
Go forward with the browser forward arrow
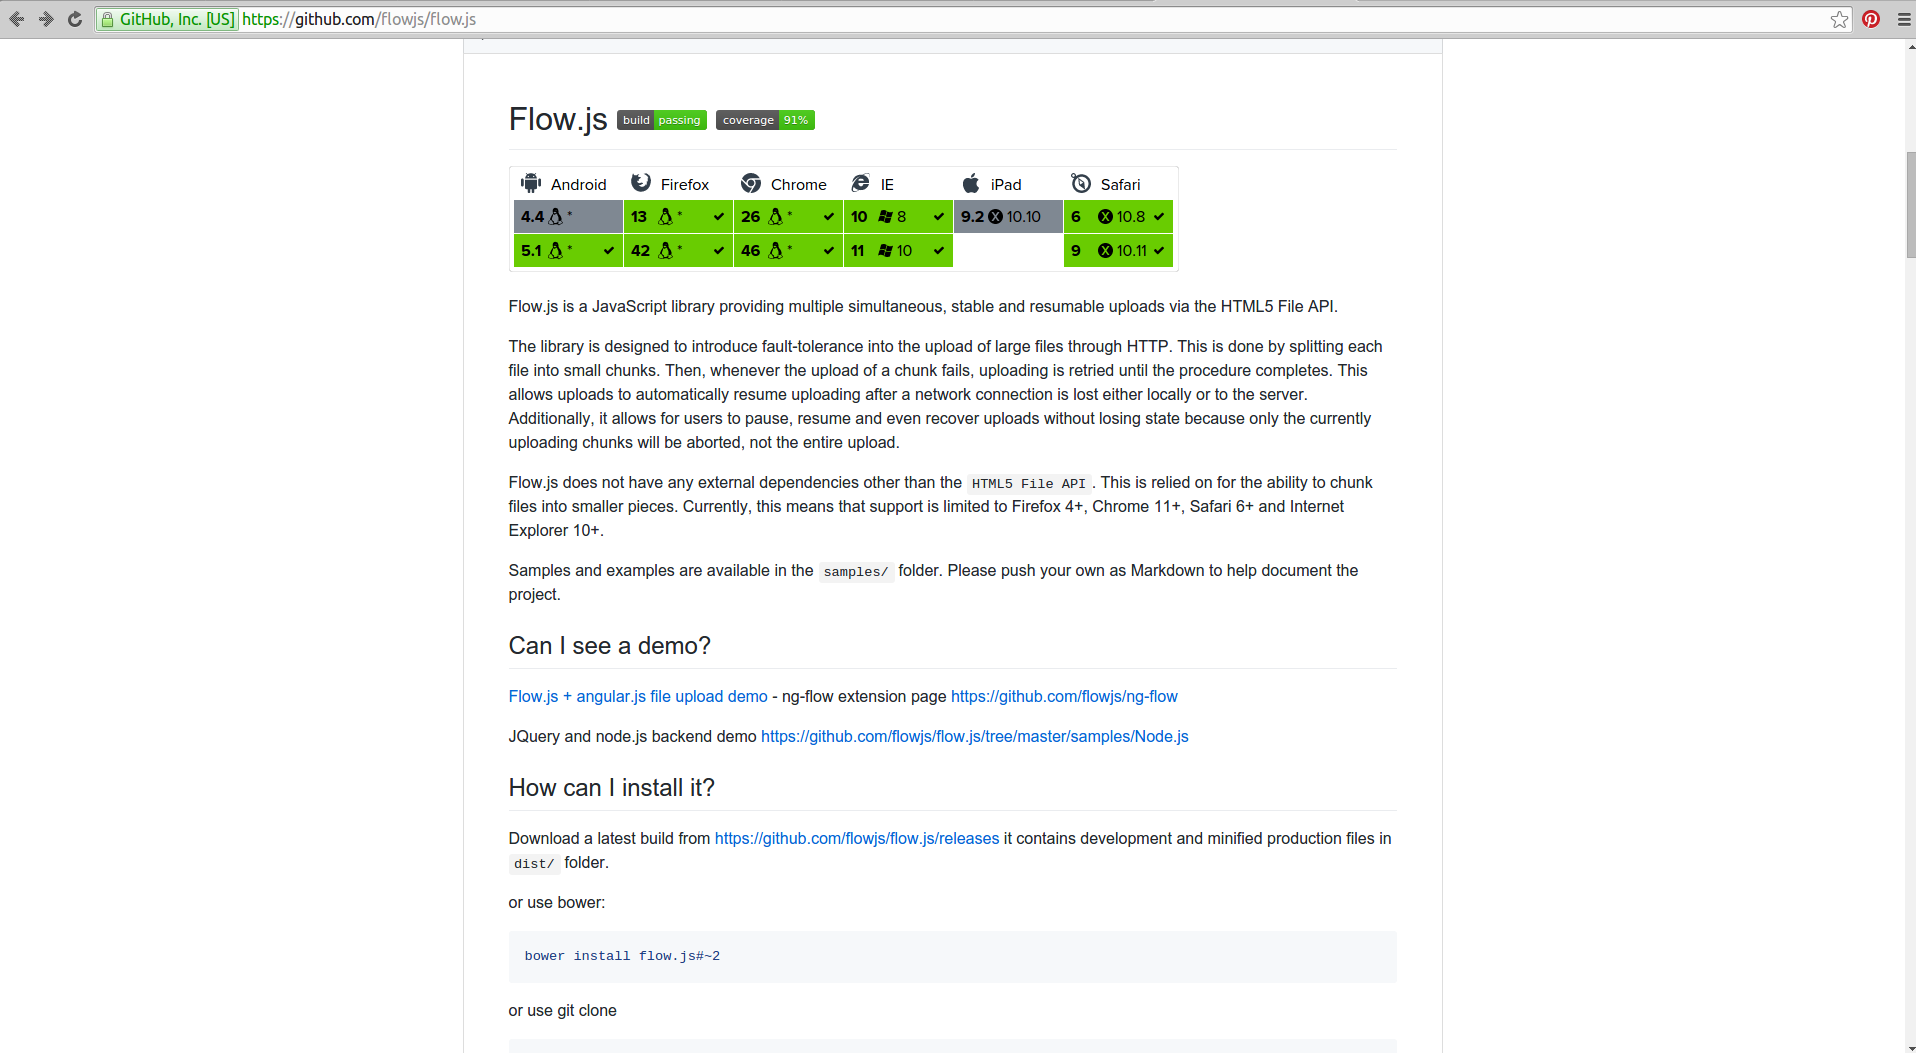tap(46, 19)
